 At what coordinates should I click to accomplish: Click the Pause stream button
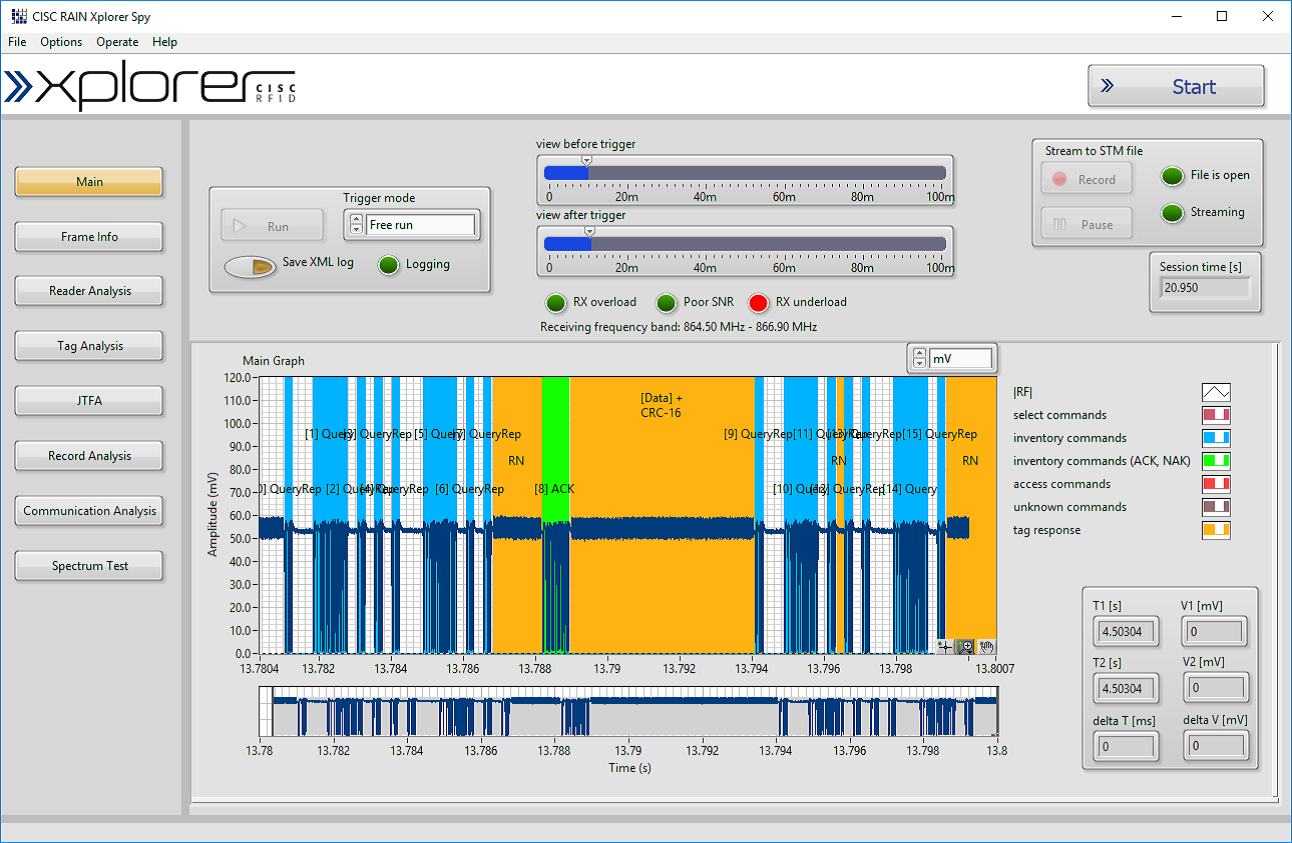coord(1086,225)
